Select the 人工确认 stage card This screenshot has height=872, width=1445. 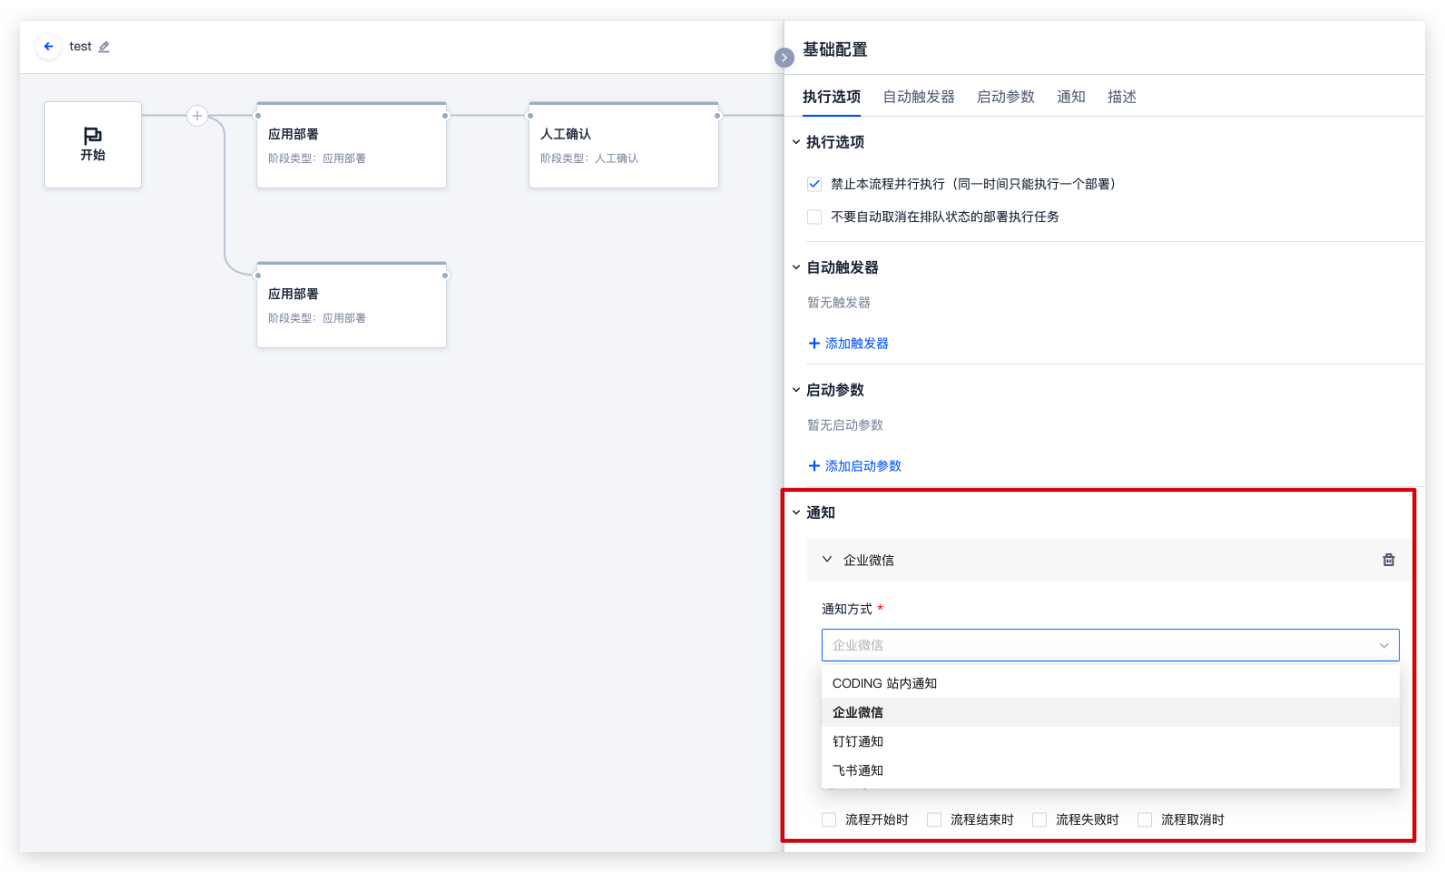click(623, 145)
